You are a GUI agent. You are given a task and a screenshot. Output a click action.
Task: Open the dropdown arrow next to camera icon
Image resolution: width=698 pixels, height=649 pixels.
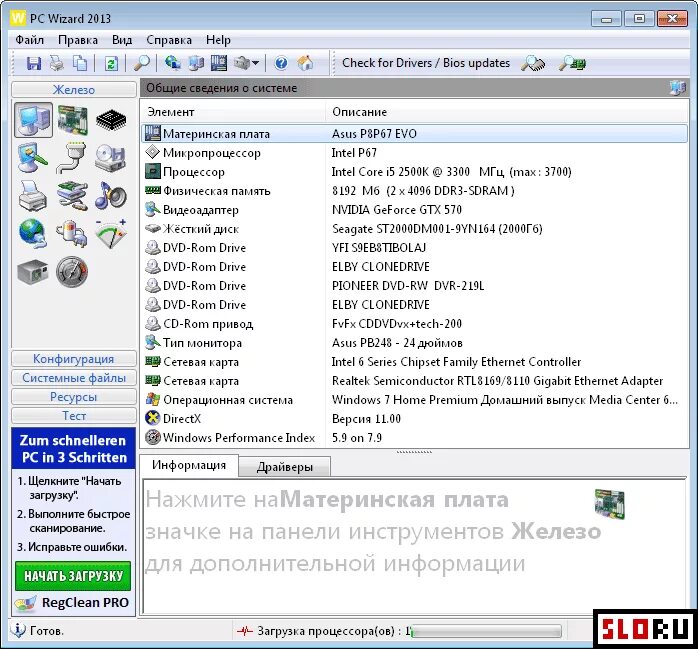[x=256, y=63]
